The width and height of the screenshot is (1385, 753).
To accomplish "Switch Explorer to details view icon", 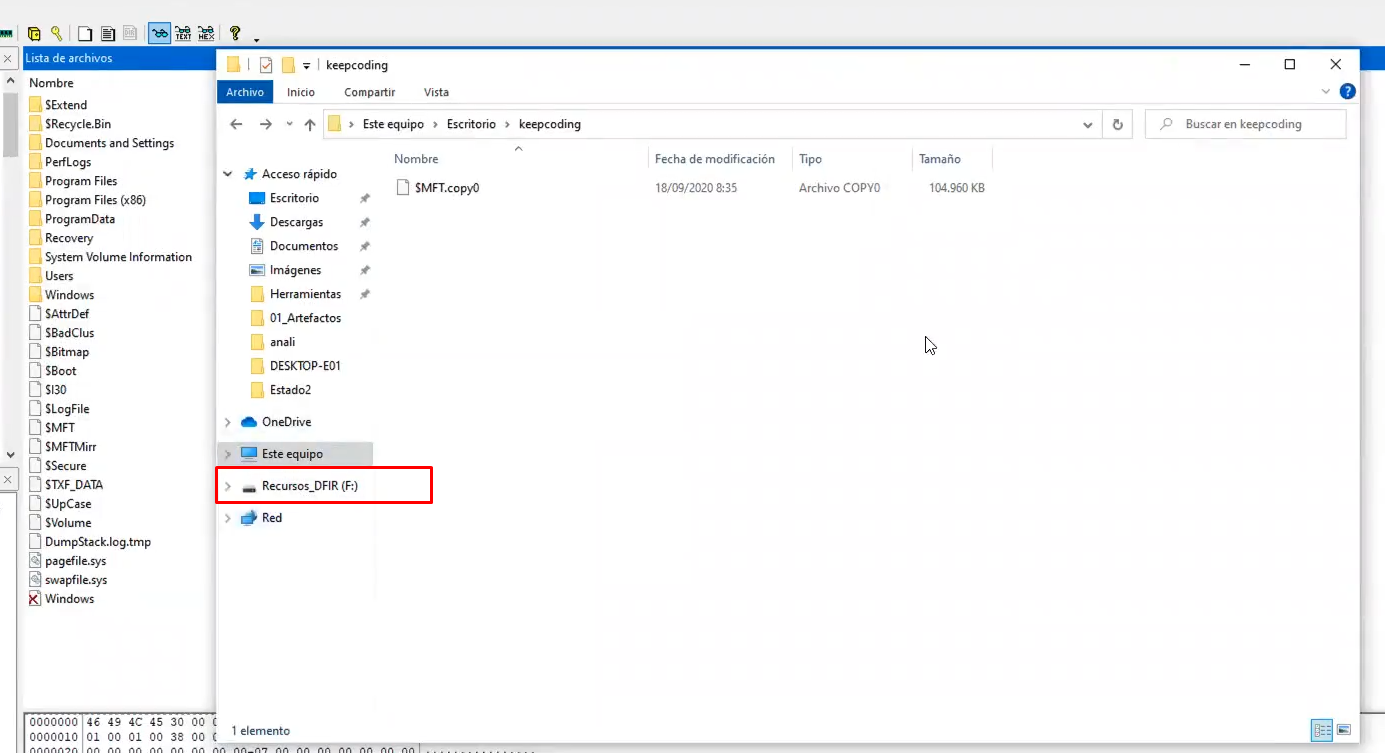I will [1322, 730].
